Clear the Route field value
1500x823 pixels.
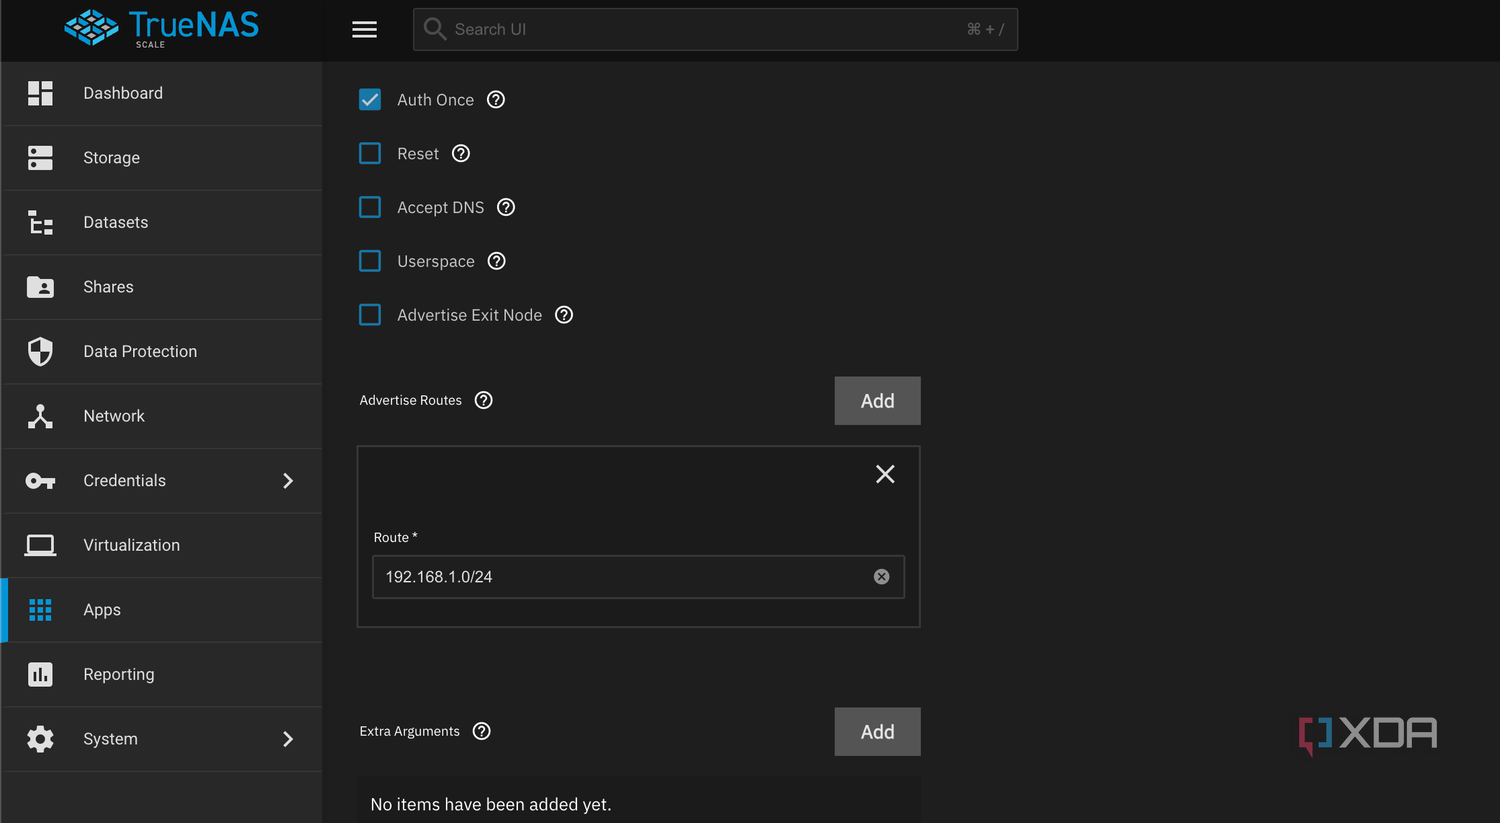(881, 577)
